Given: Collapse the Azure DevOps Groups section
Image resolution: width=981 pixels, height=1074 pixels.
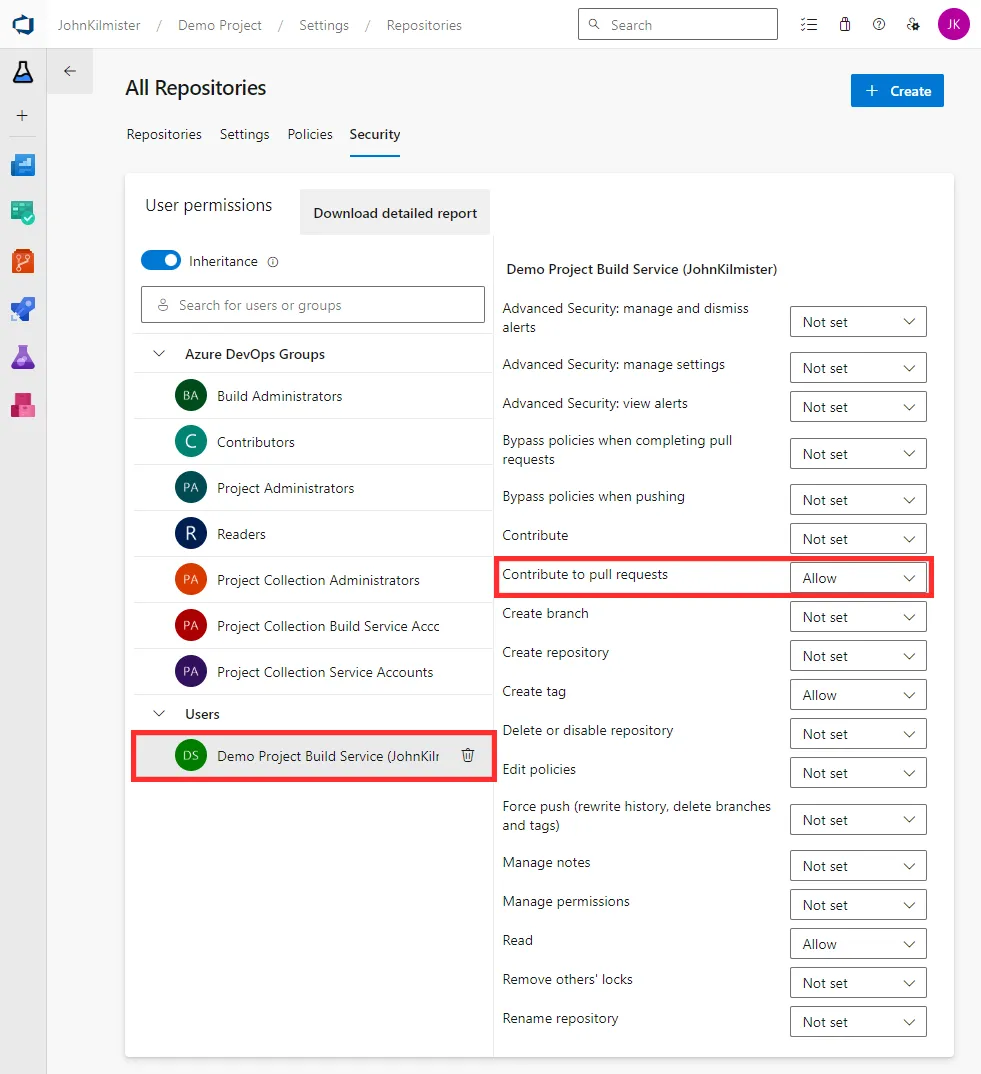Looking at the screenshot, I should (159, 354).
